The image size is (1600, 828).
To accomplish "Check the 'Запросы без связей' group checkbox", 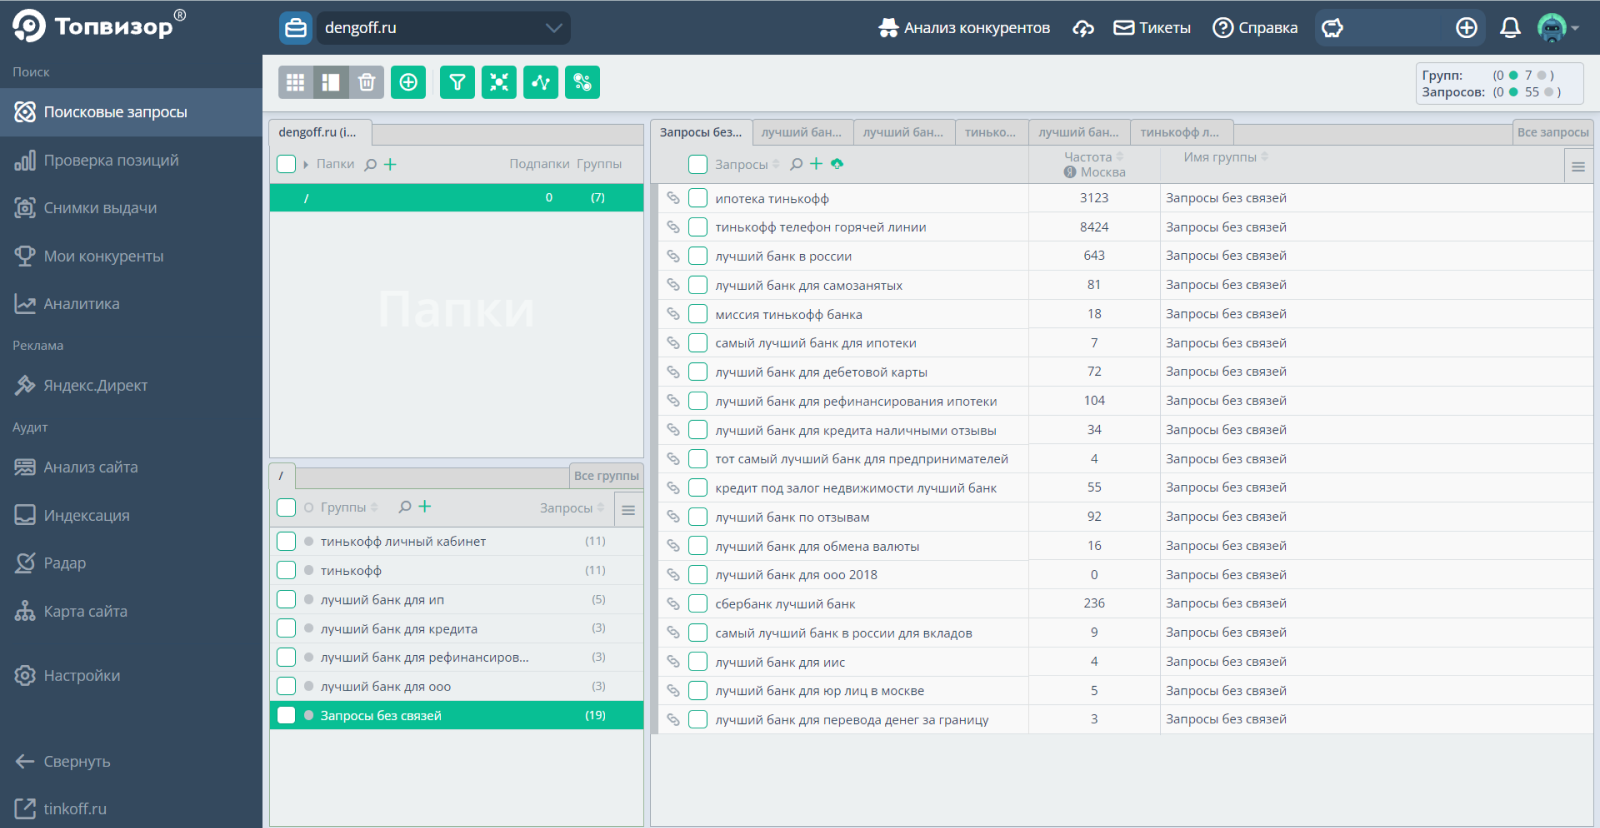I will pyautogui.click(x=286, y=715).
